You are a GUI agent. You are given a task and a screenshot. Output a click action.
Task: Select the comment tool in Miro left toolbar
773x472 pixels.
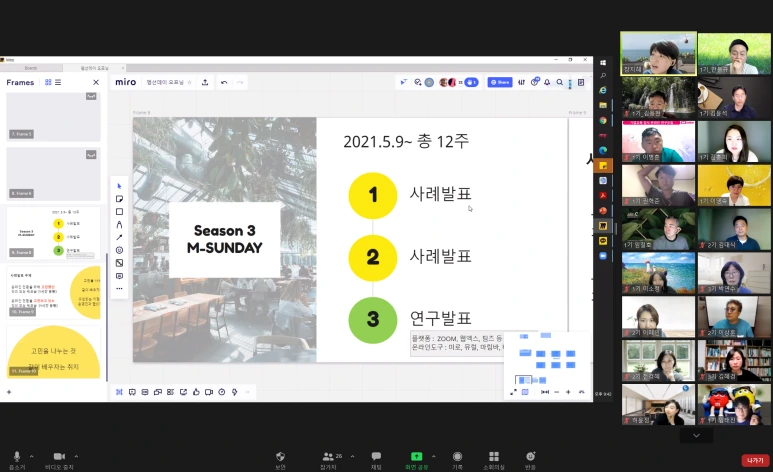click(x=119, y=276)
